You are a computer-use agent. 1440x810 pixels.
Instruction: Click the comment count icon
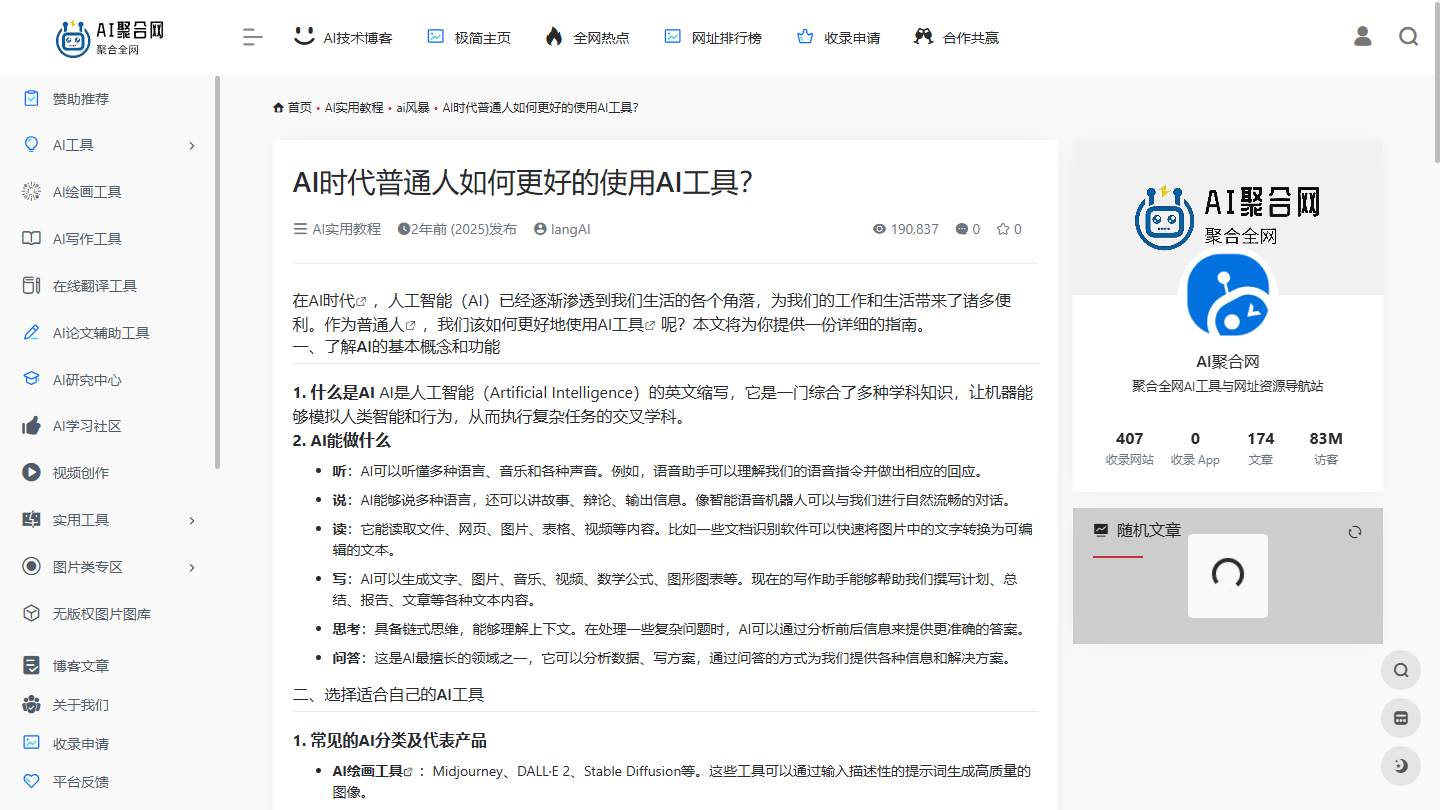[x=962, y=229]
